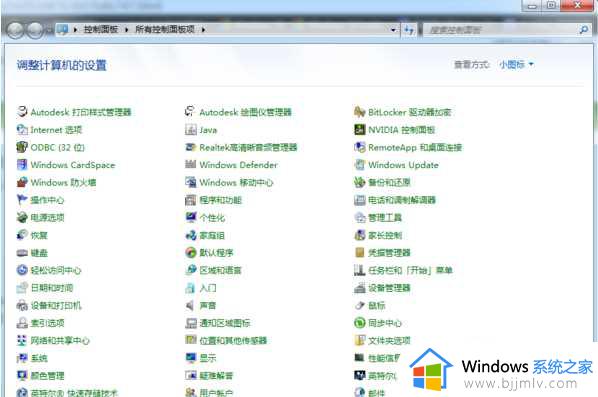Click the Autodesk 绘图仪管理器 icon
This screenshot has width=598, height=397.
click(x=190, y=112)
